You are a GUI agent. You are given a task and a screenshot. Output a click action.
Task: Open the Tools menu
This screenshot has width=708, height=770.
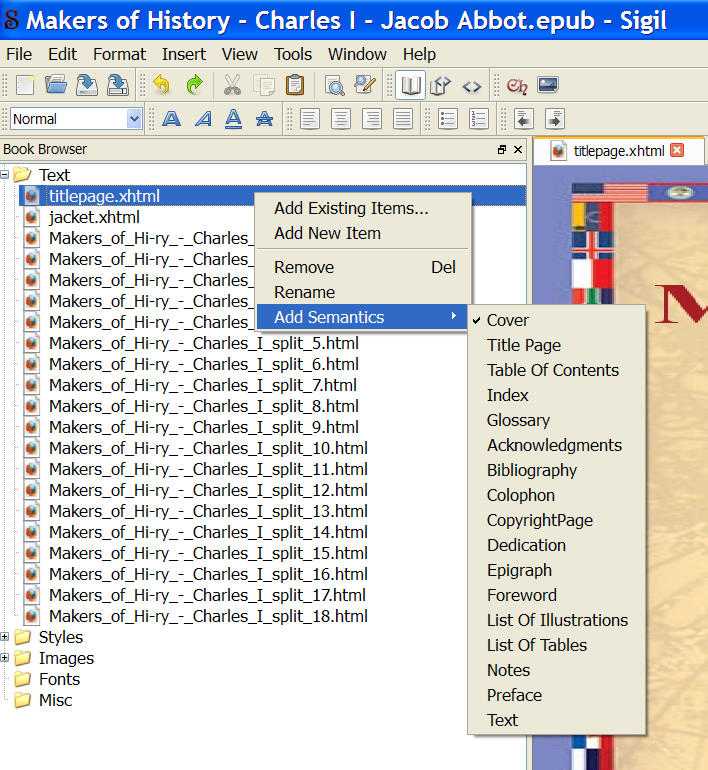293,54
